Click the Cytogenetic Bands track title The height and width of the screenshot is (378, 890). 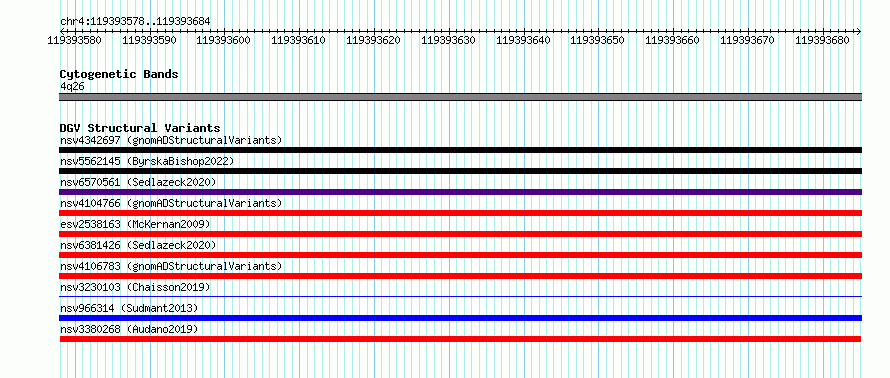click(119, 74)
